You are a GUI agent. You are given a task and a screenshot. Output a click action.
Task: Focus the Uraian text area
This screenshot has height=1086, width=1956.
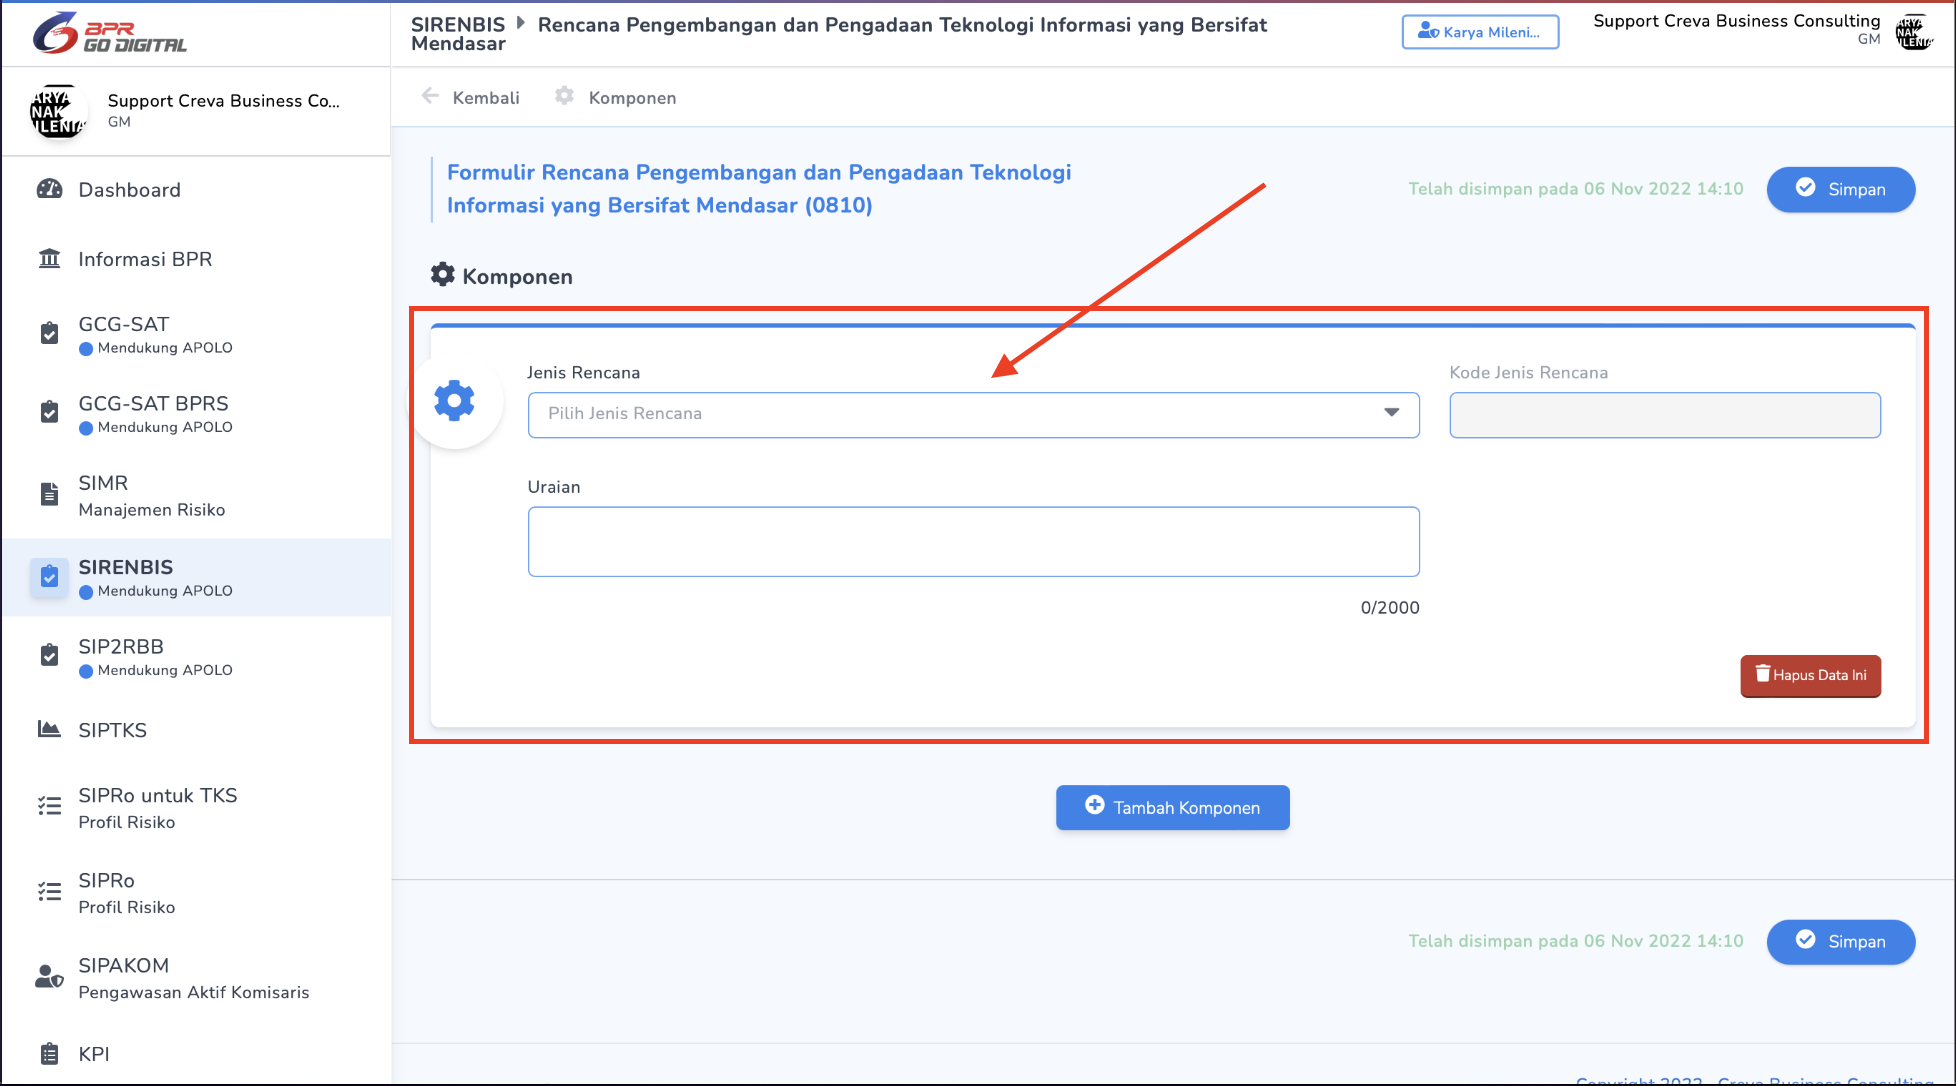973,541
